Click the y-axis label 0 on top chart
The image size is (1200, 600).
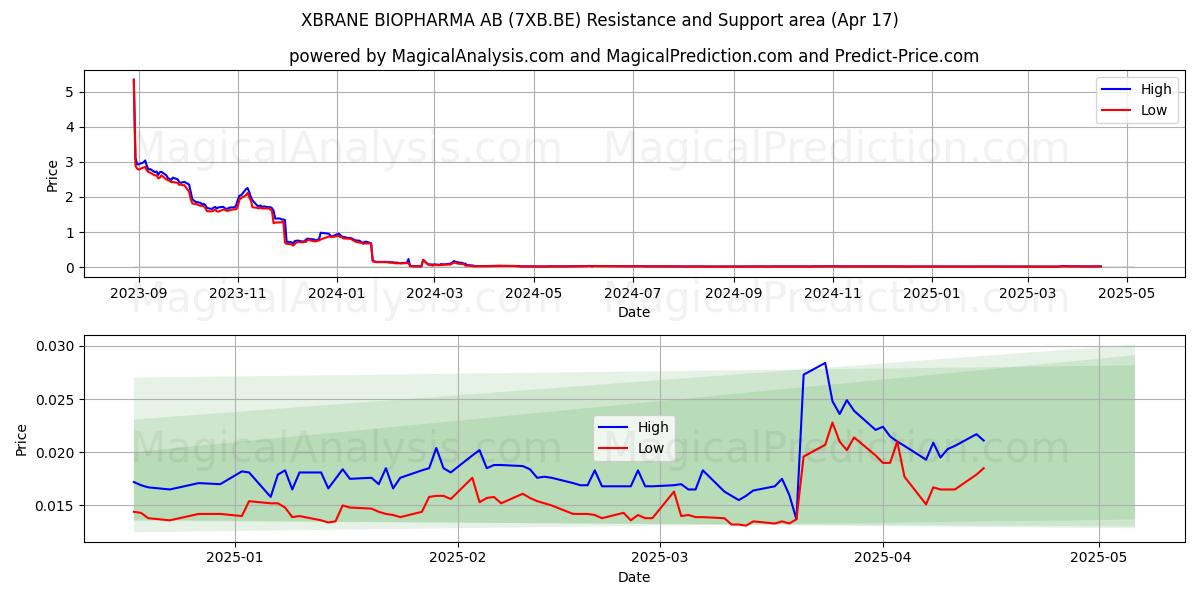pos(70,268)
